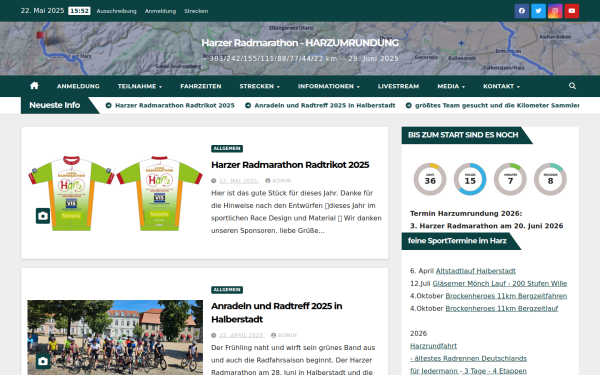Image resolution: width=600 pixels, height=375 pixels.
Task: Click clock icon beside 22. April 2025
Action: click(x=214, y=335)
